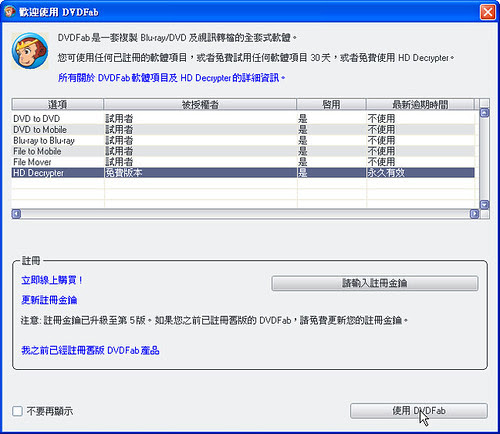
Task: Open 我之前已經註冊舊版 DVDFab 產品 link
Action: click(x=90, y=350)
